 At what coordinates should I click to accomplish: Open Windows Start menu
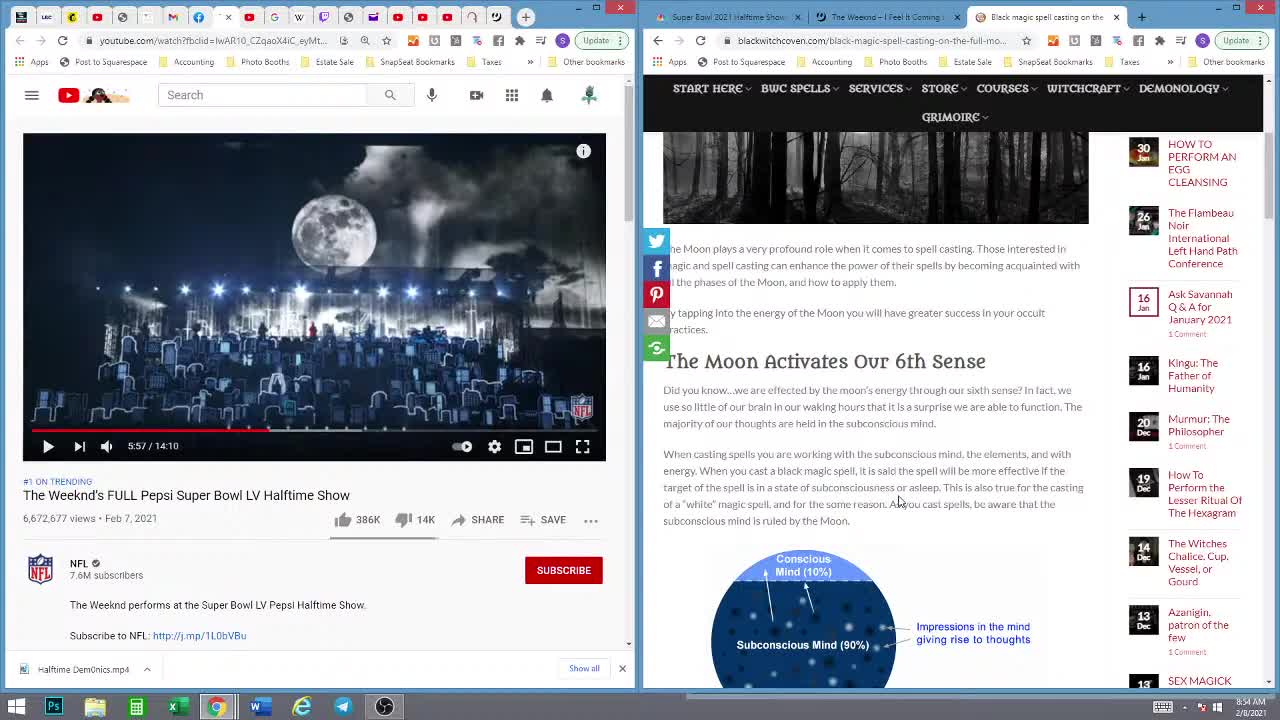click(17, 707)
